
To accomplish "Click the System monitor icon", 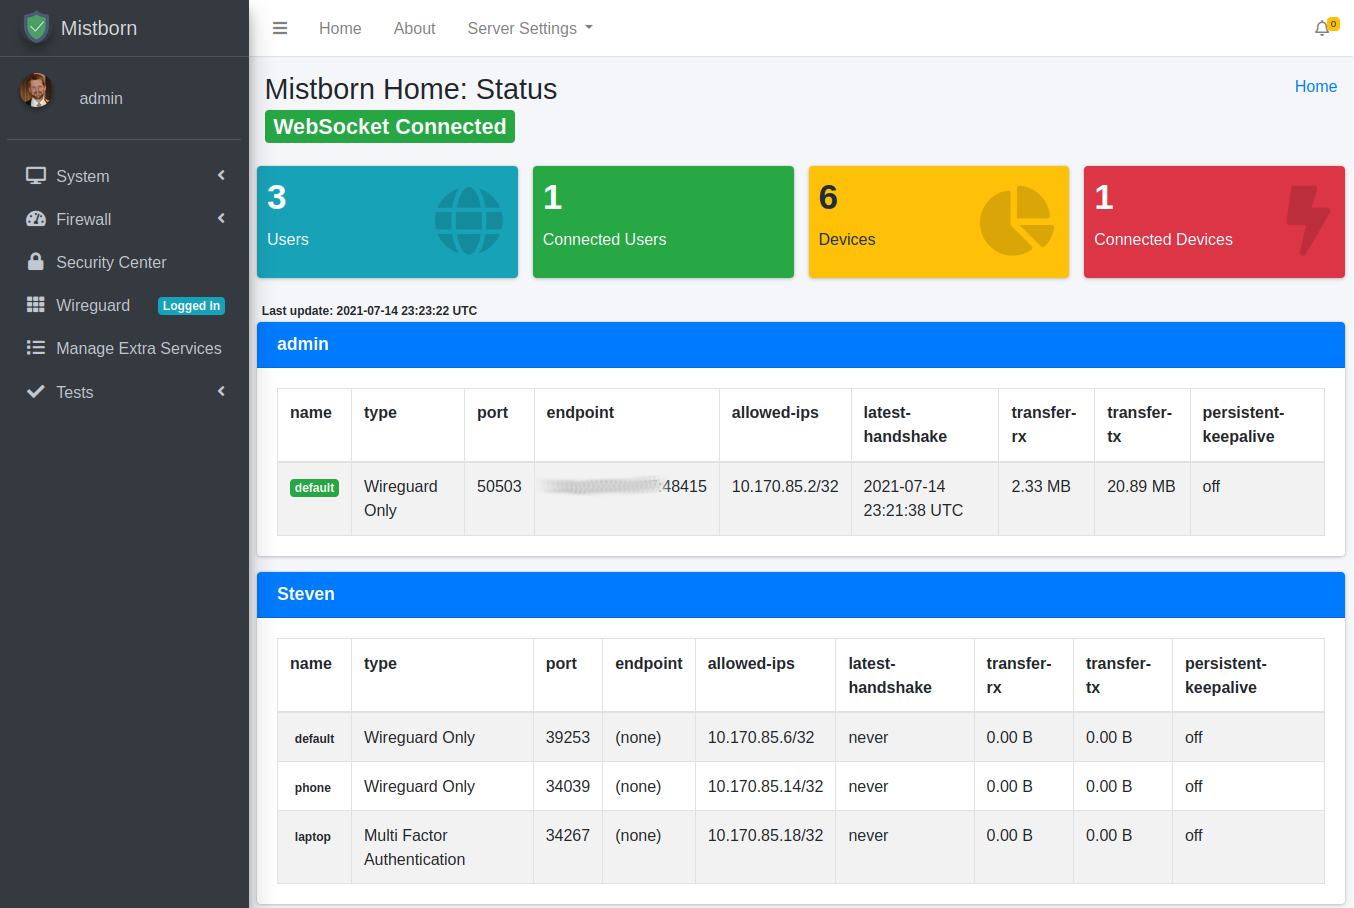I will pyautogui.click(x=36, y=176).
